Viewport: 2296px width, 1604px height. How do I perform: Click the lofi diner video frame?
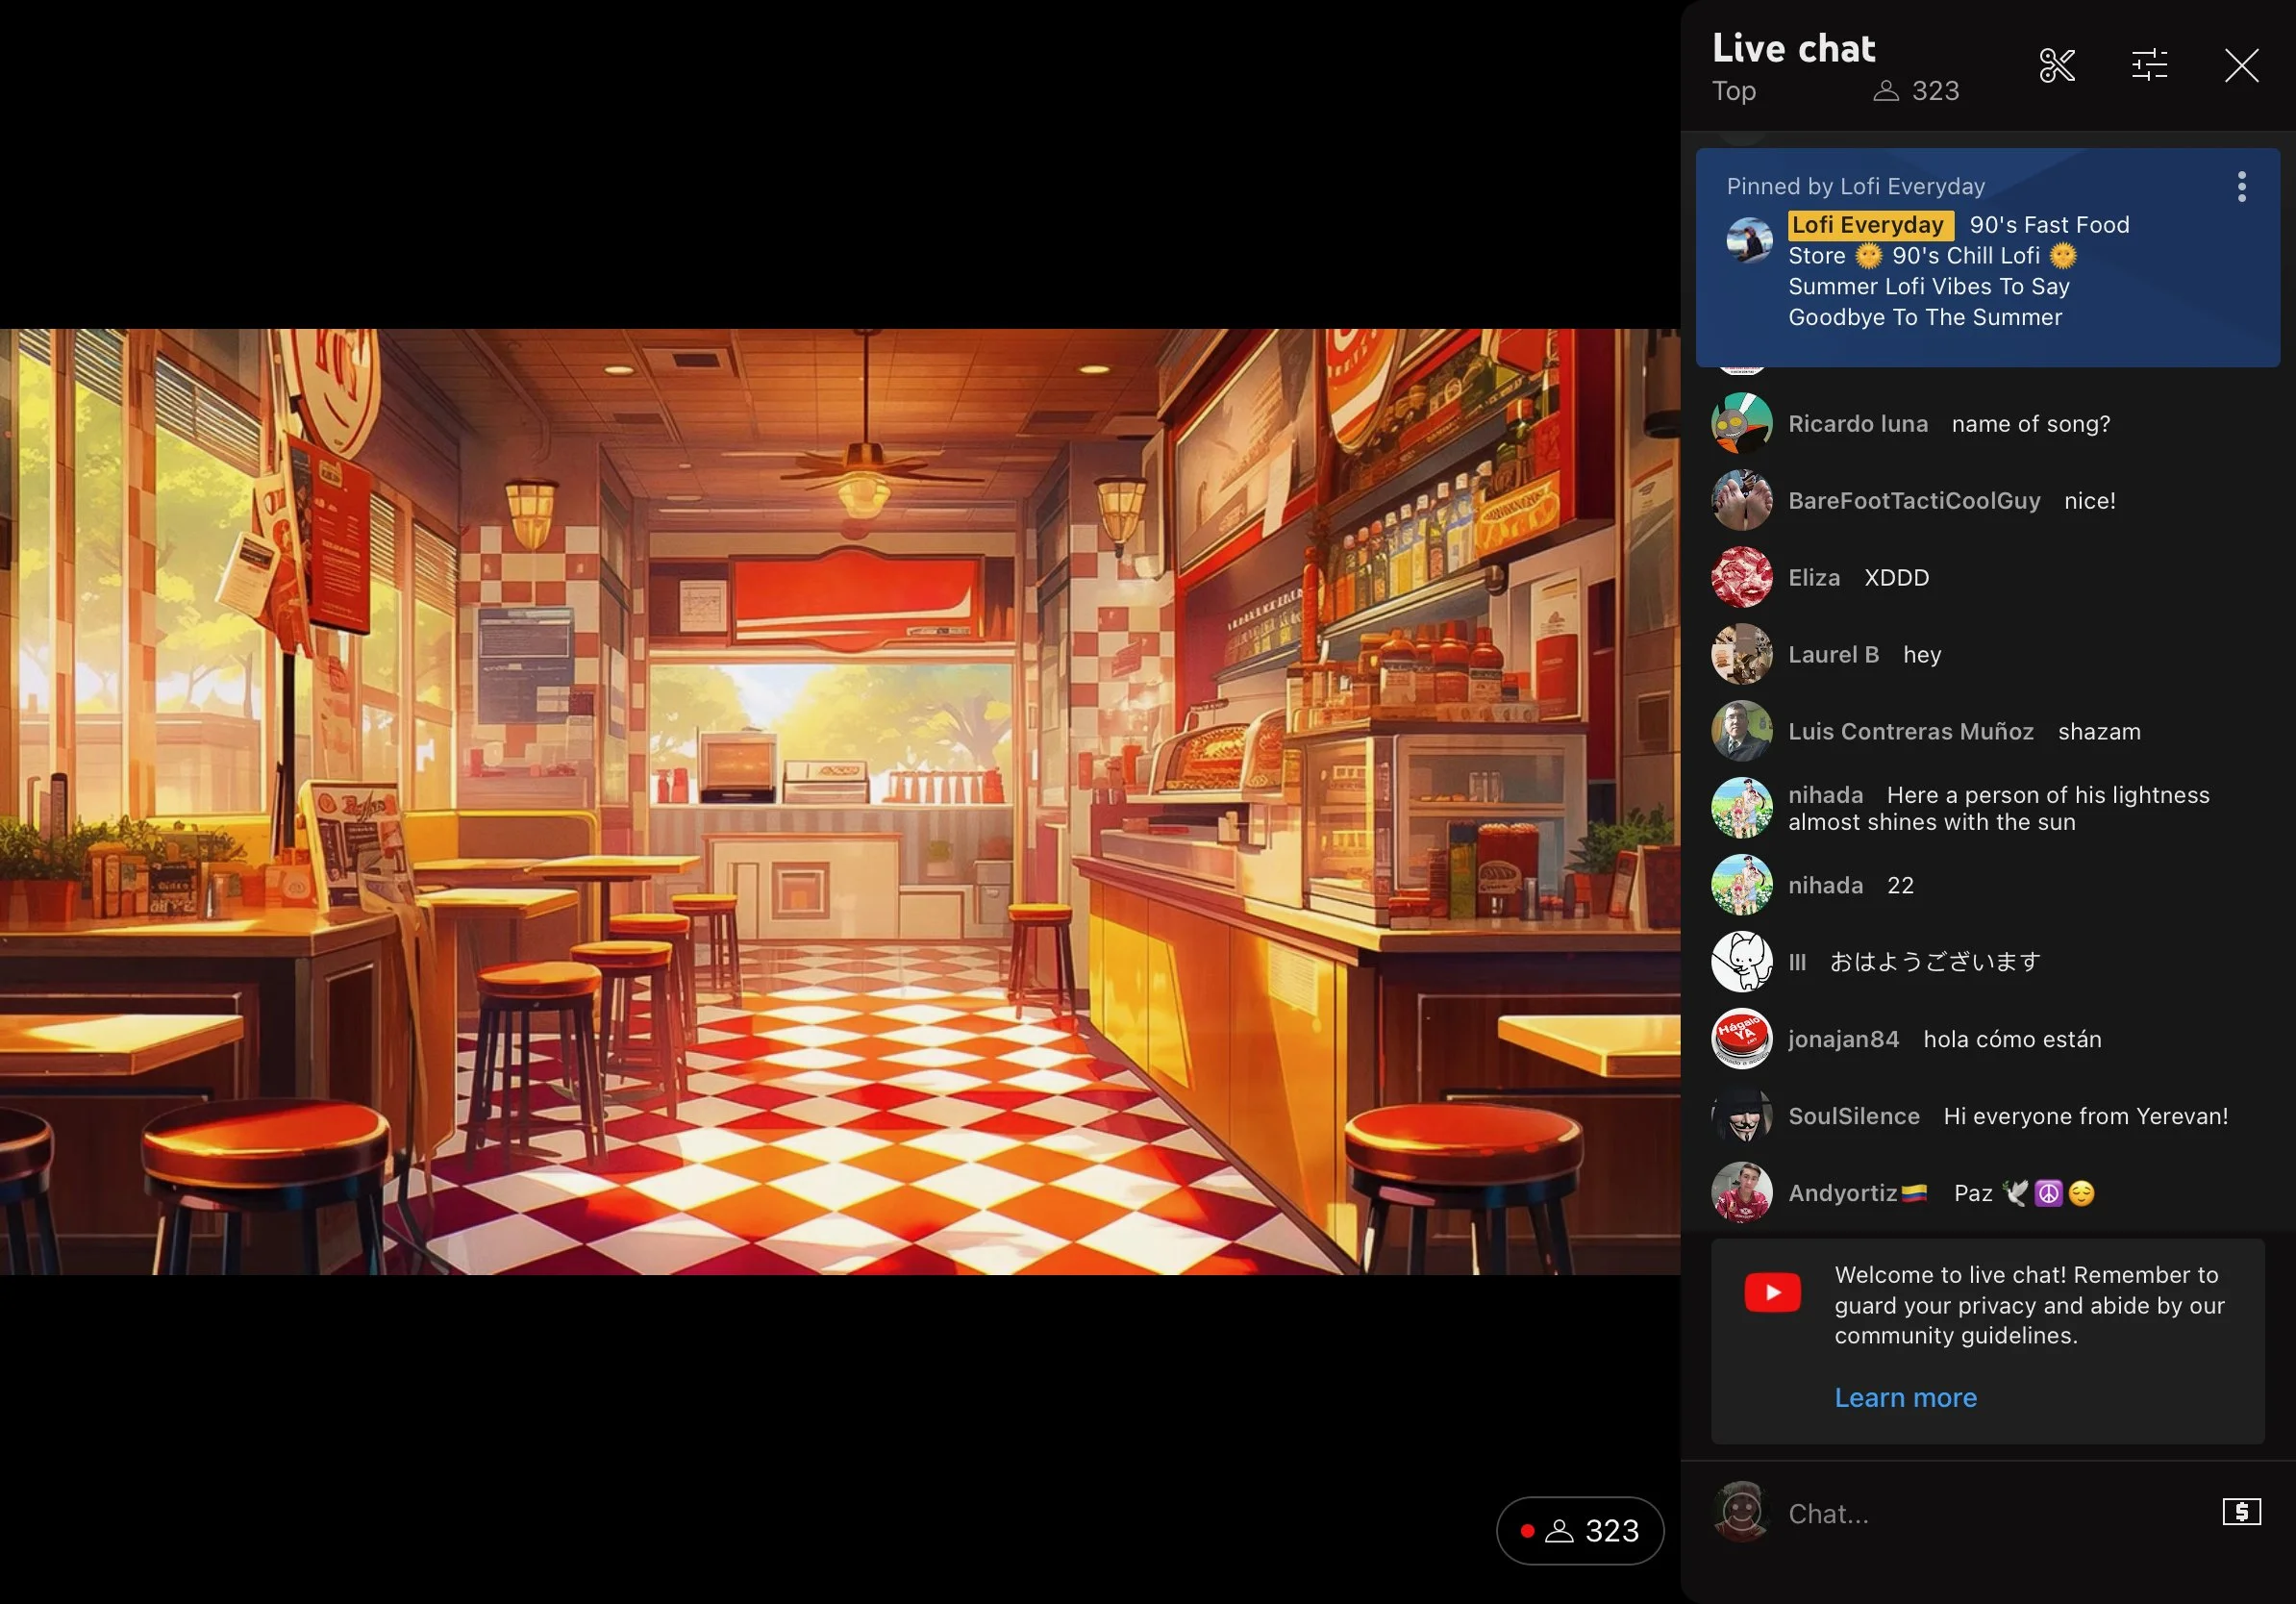pyautogui.click(x=840, y=801)
